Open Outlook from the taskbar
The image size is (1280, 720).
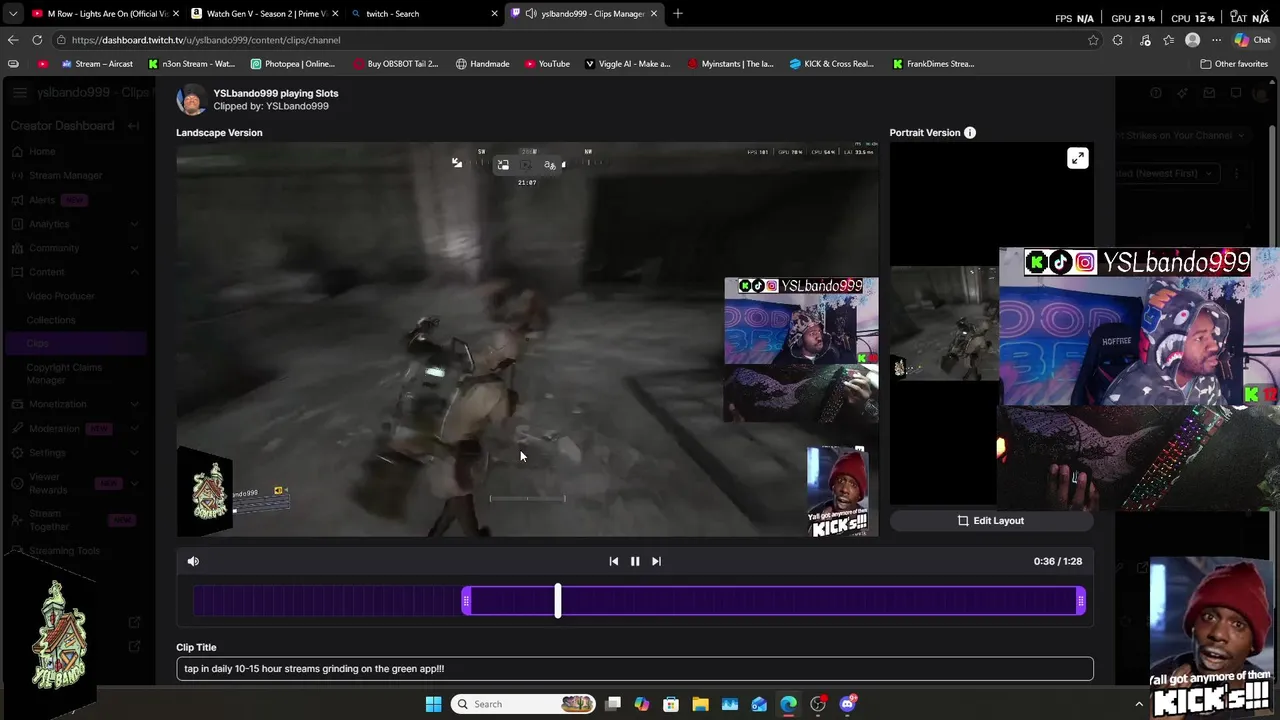click(x=759, y=704)
